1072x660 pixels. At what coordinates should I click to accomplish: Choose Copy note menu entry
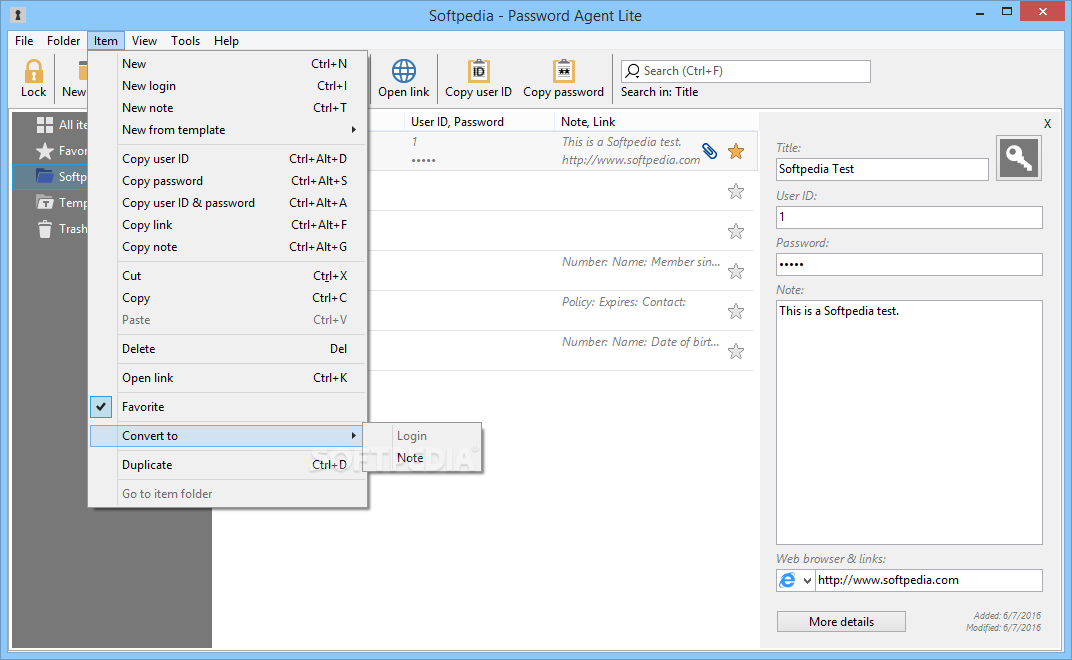[228, 247]
